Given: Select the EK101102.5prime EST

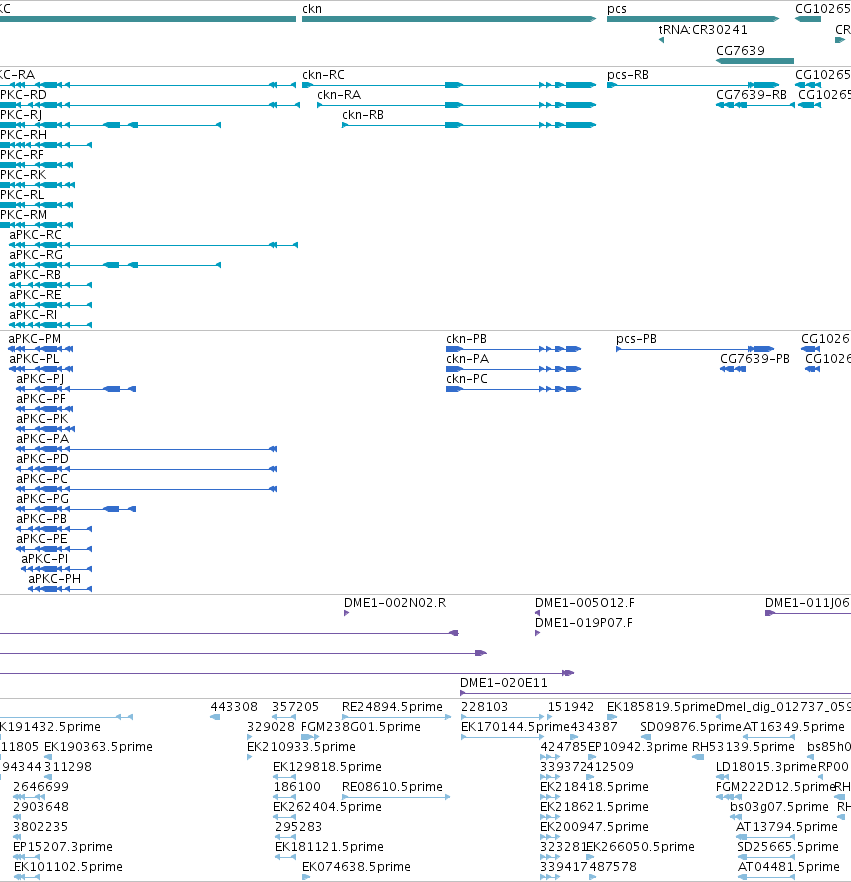Looking at the screenshot, I should 26,877.
